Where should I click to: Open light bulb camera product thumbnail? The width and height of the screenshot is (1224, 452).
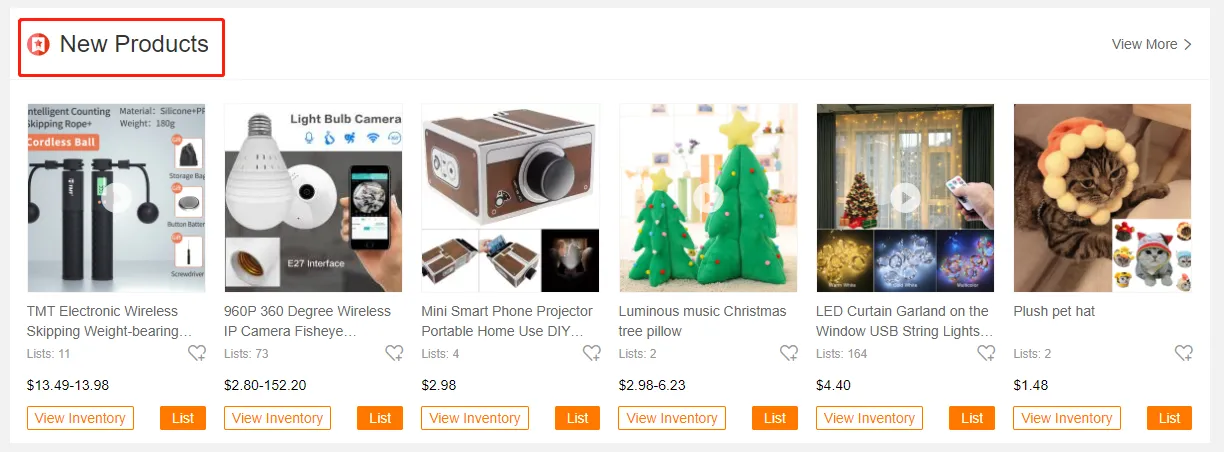click(x=313, y=198)
